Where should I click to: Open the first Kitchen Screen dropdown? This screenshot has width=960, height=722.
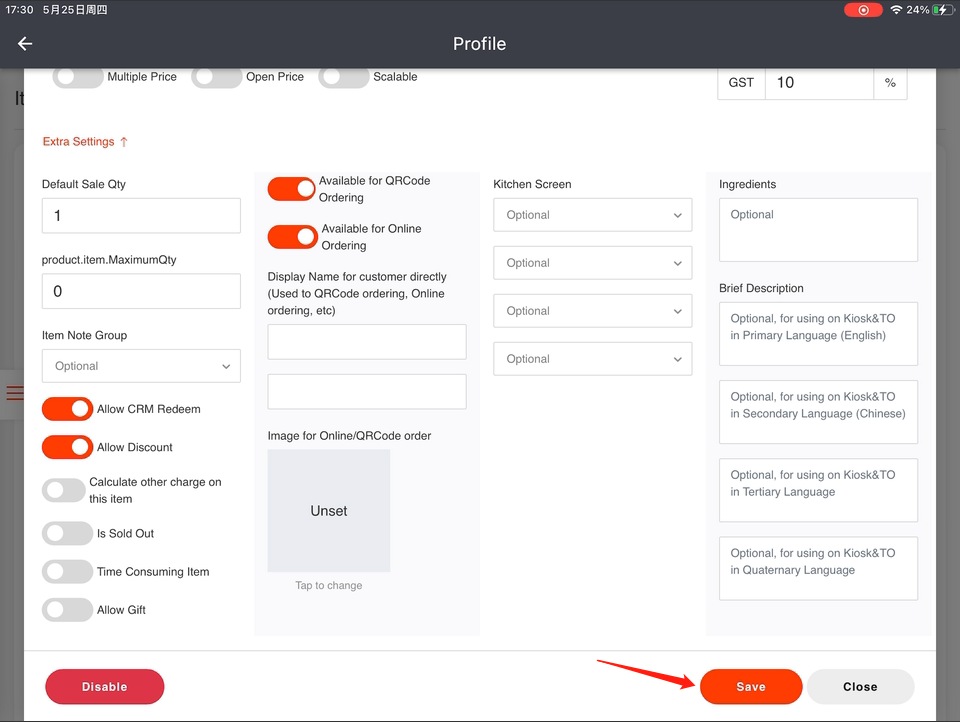click(592, 215)
